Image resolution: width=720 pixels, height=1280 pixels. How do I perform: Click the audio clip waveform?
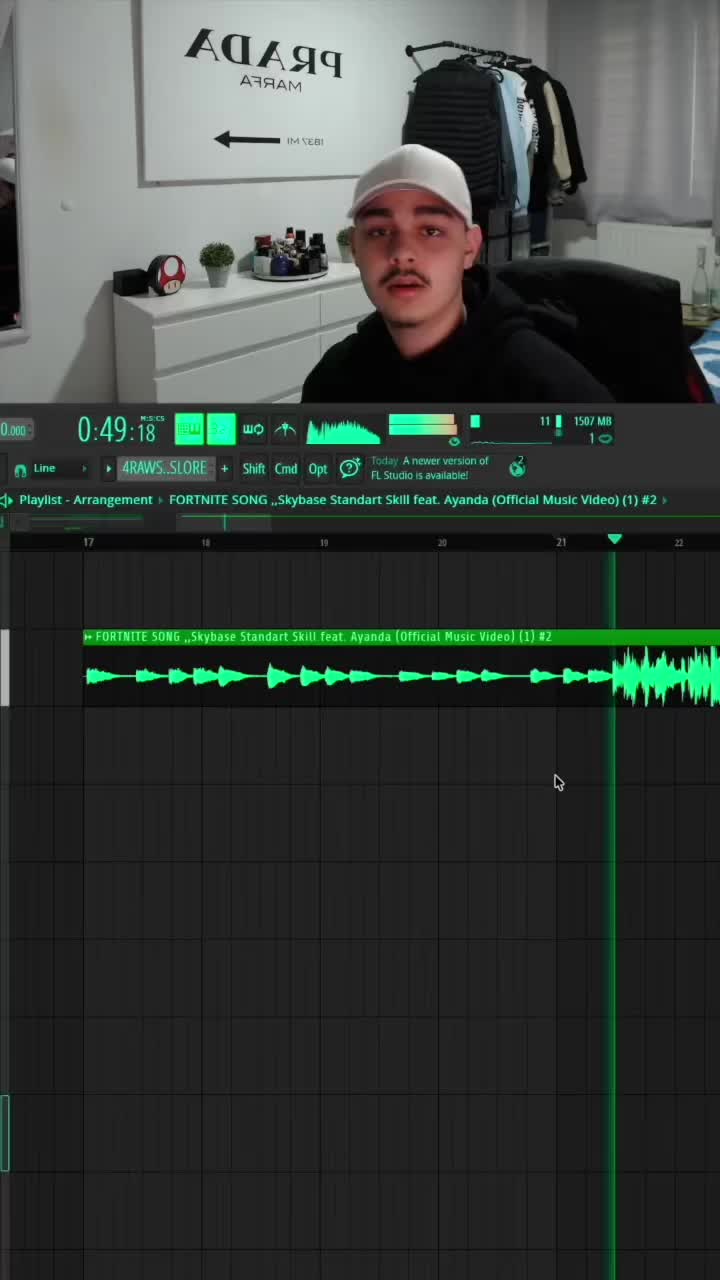(401, 676)
